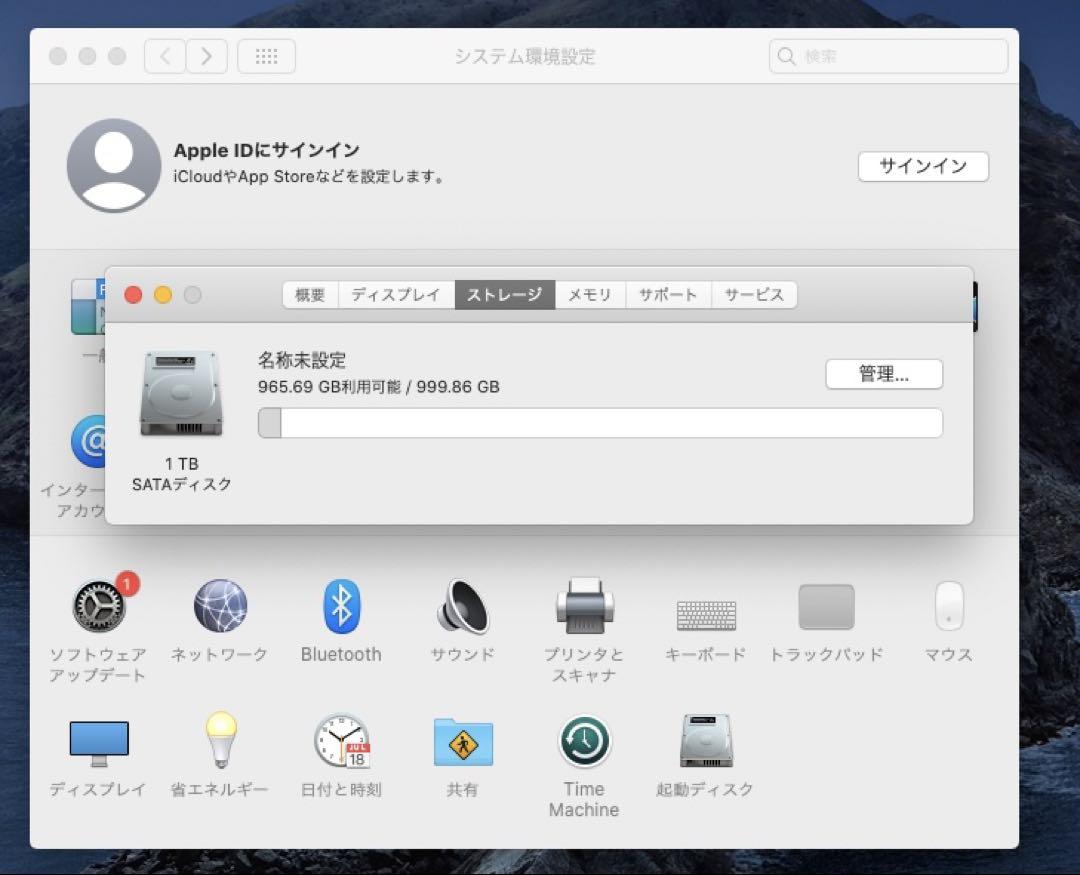Image resolution: width=1080 pixels, height=875 pixels.
Task: Open Sound (サウンド) preferences
Action: coord(463,606)
